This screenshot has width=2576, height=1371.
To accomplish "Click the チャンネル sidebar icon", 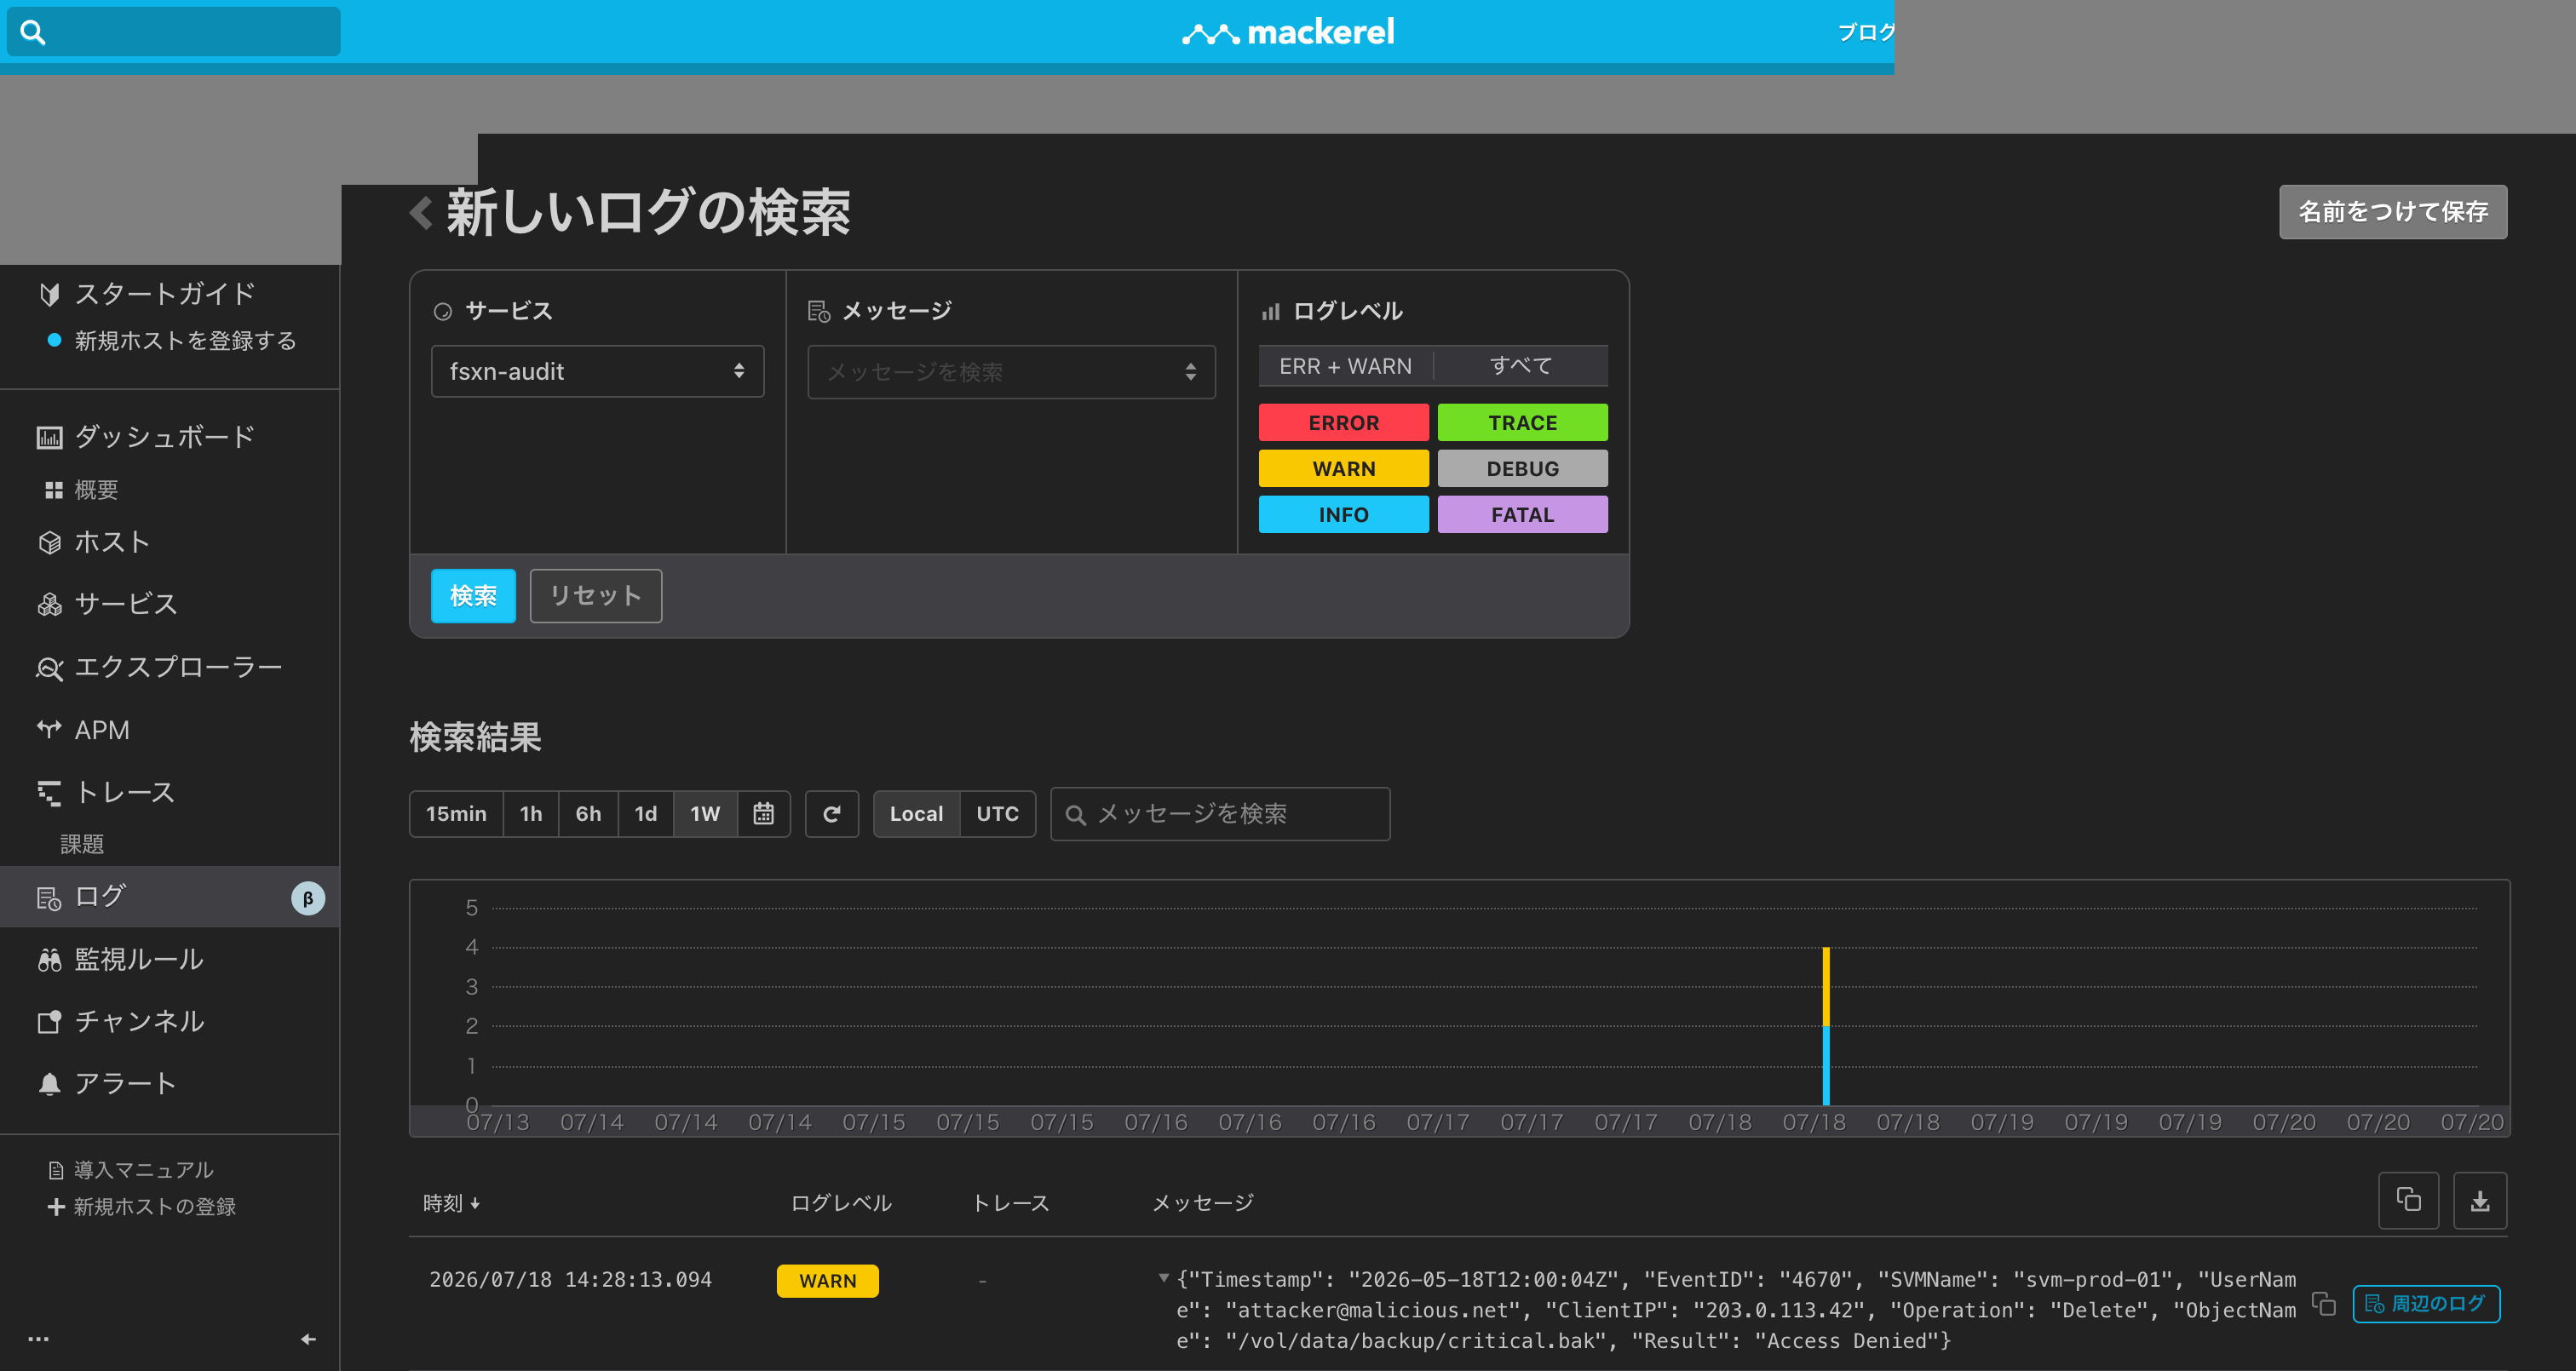I will pyautogui.click(x=49, y=1022).
